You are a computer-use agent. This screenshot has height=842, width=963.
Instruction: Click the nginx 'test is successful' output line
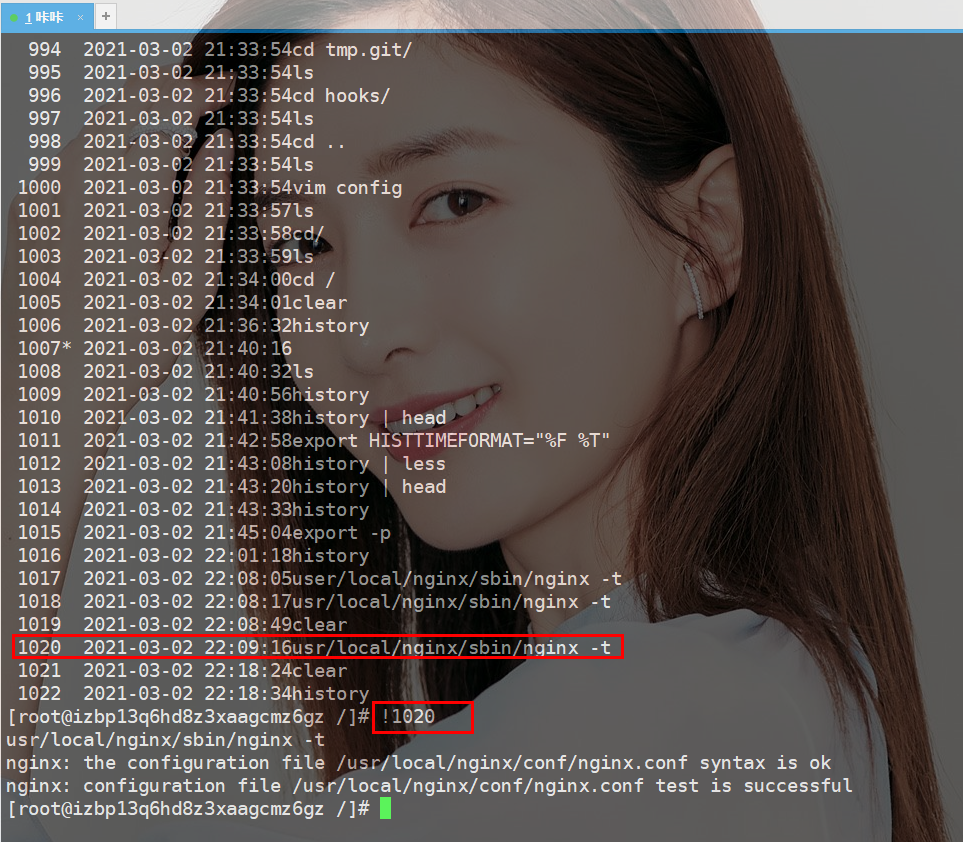pyautogui.click(x=429, y=786)
